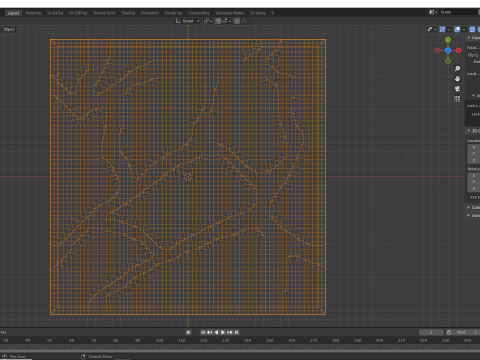Open the Sculpting workspace tab

55,13
